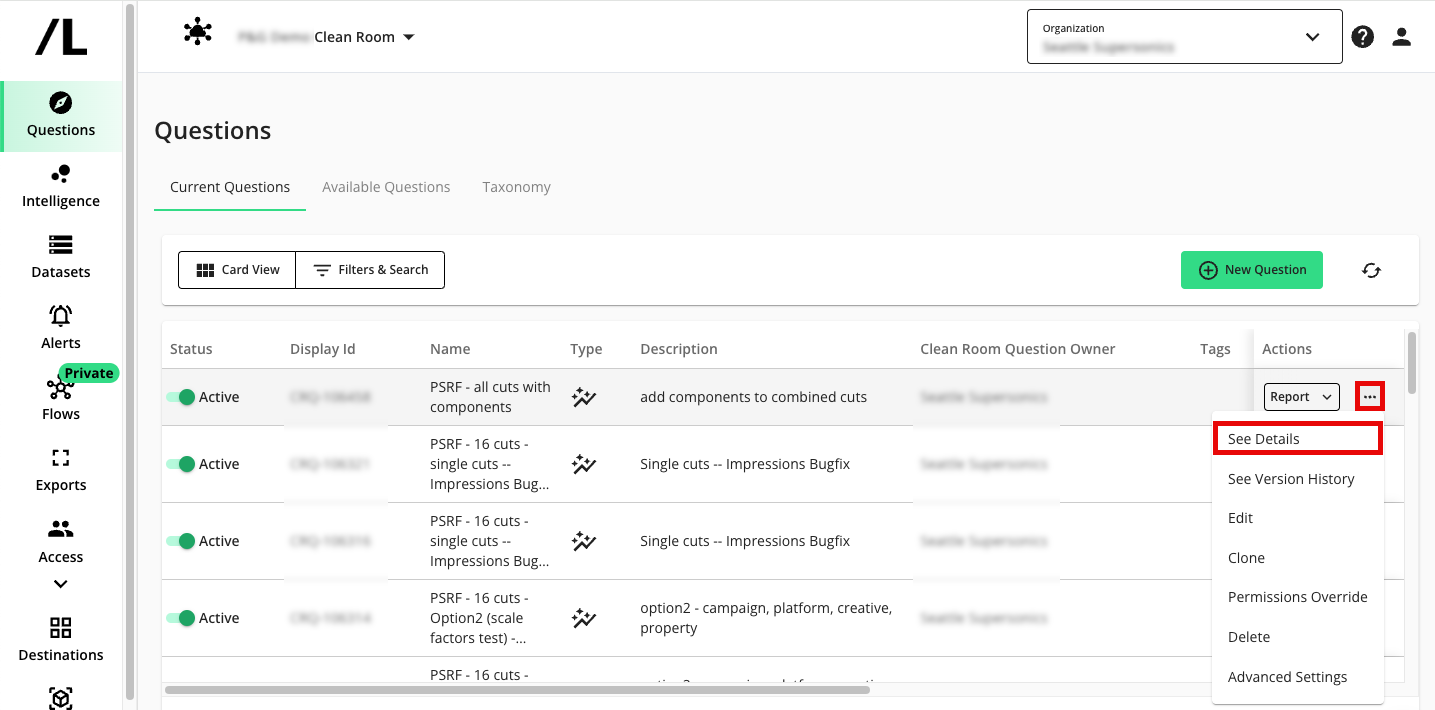Open the help question mark icon
The height and width of the screenshot is (710, 1435).
click(1362, 37)
